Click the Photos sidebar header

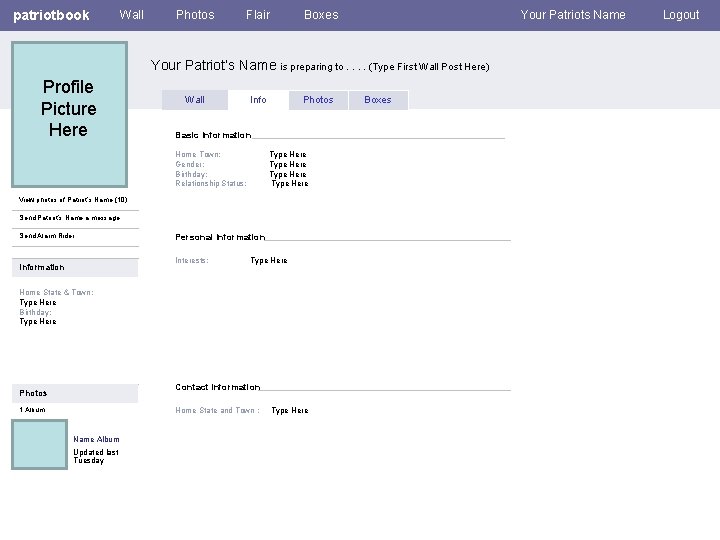[x=75, y=393]
